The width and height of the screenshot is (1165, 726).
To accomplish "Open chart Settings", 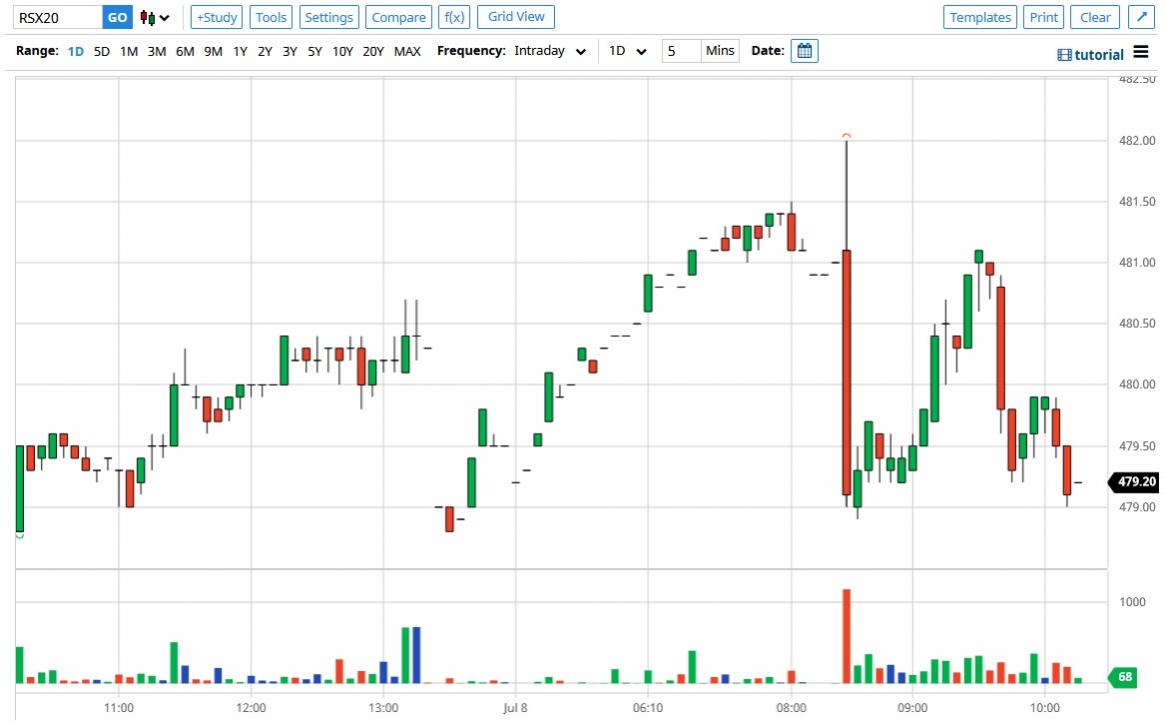I will click(328, 17).
